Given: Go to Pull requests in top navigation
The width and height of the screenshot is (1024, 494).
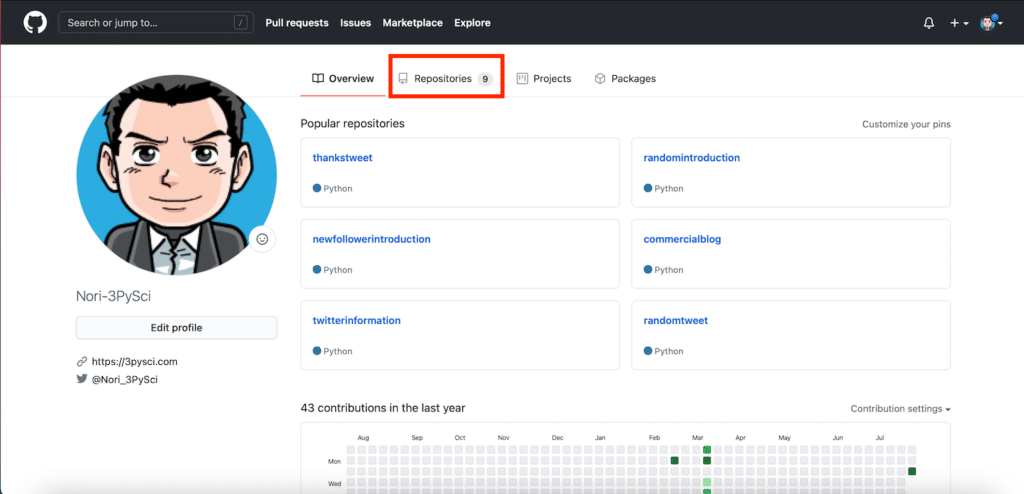Looking at the screenshot, I should (297, 23).
